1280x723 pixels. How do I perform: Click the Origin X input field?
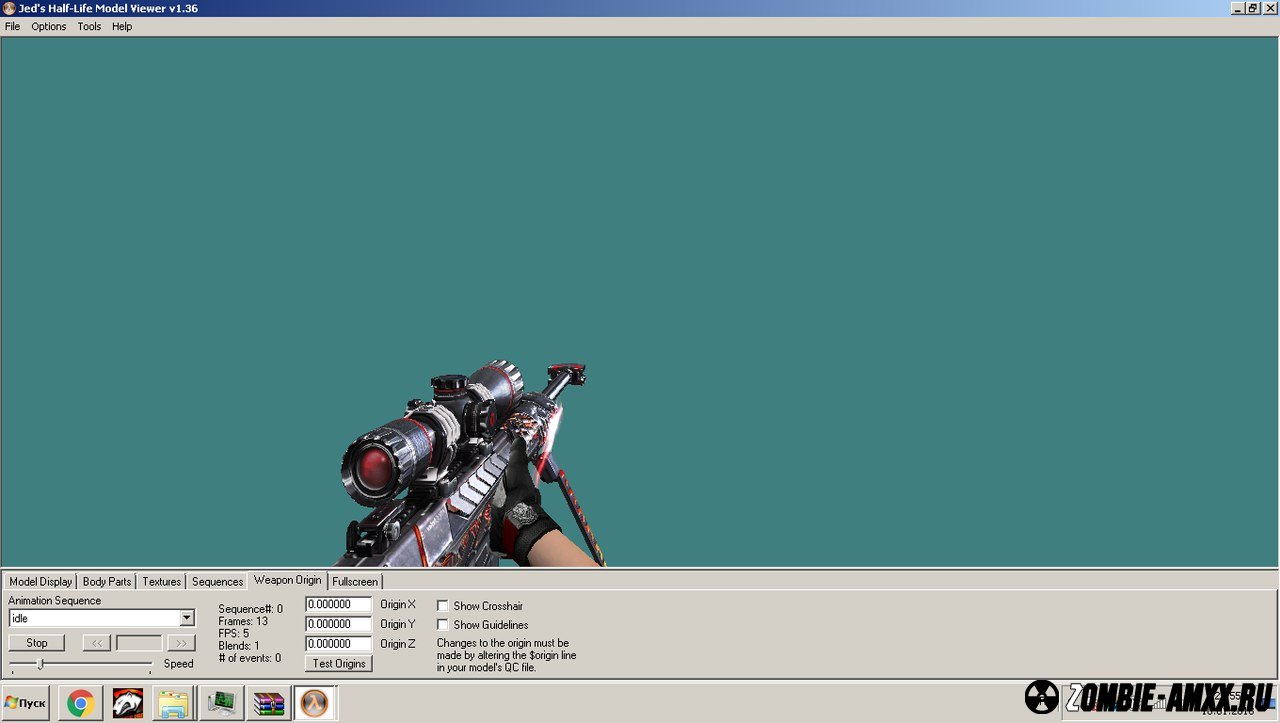click(x=339, y=605)
